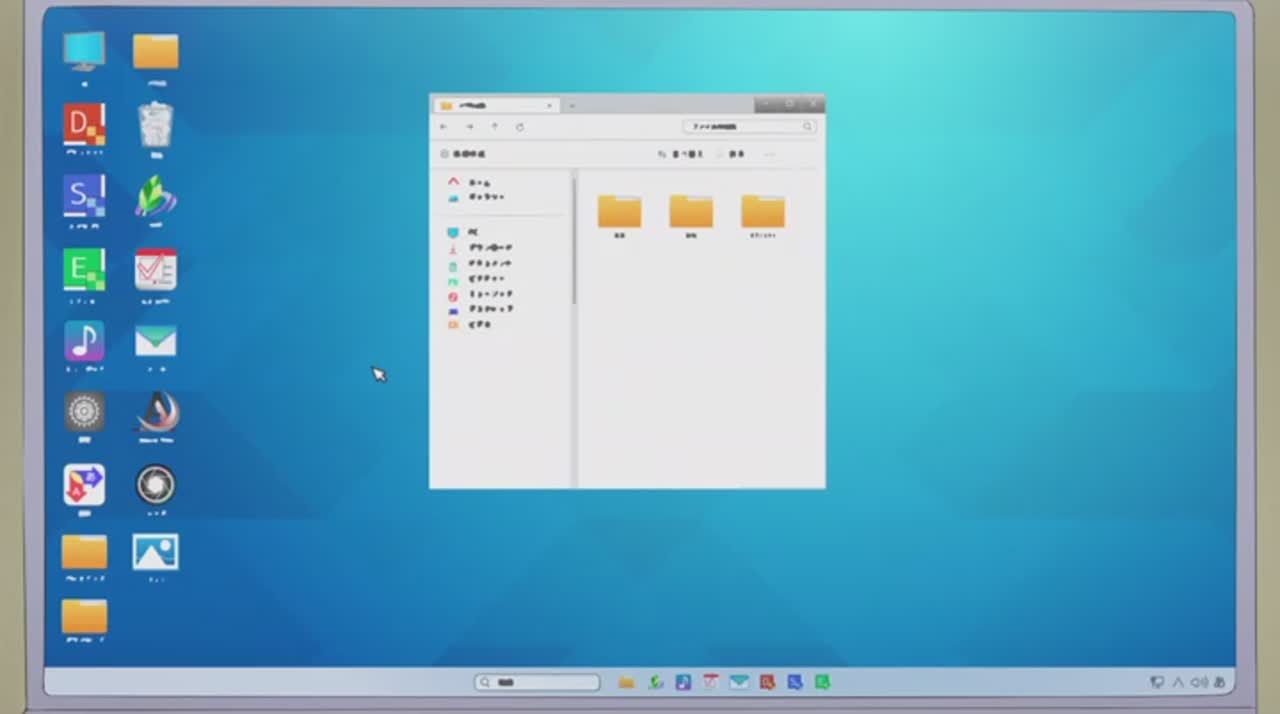Image resolution: width=1280 pixels, height=714 pixels.
Task: Click the New button in explorer
Action: coord(463,155)
